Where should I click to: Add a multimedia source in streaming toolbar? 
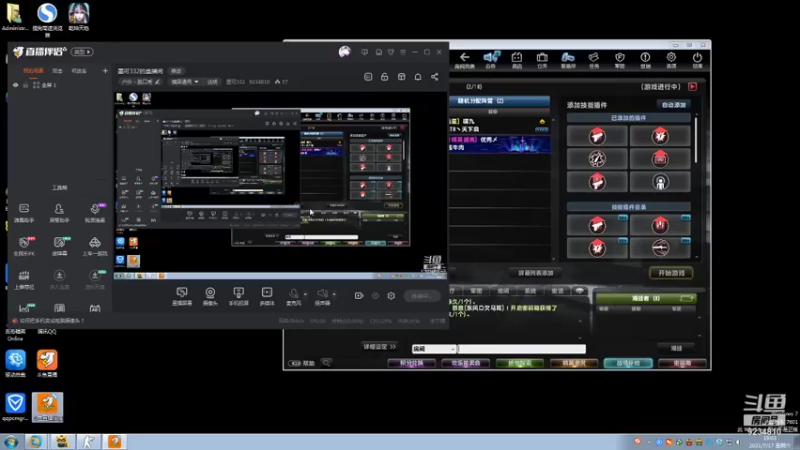267,295
